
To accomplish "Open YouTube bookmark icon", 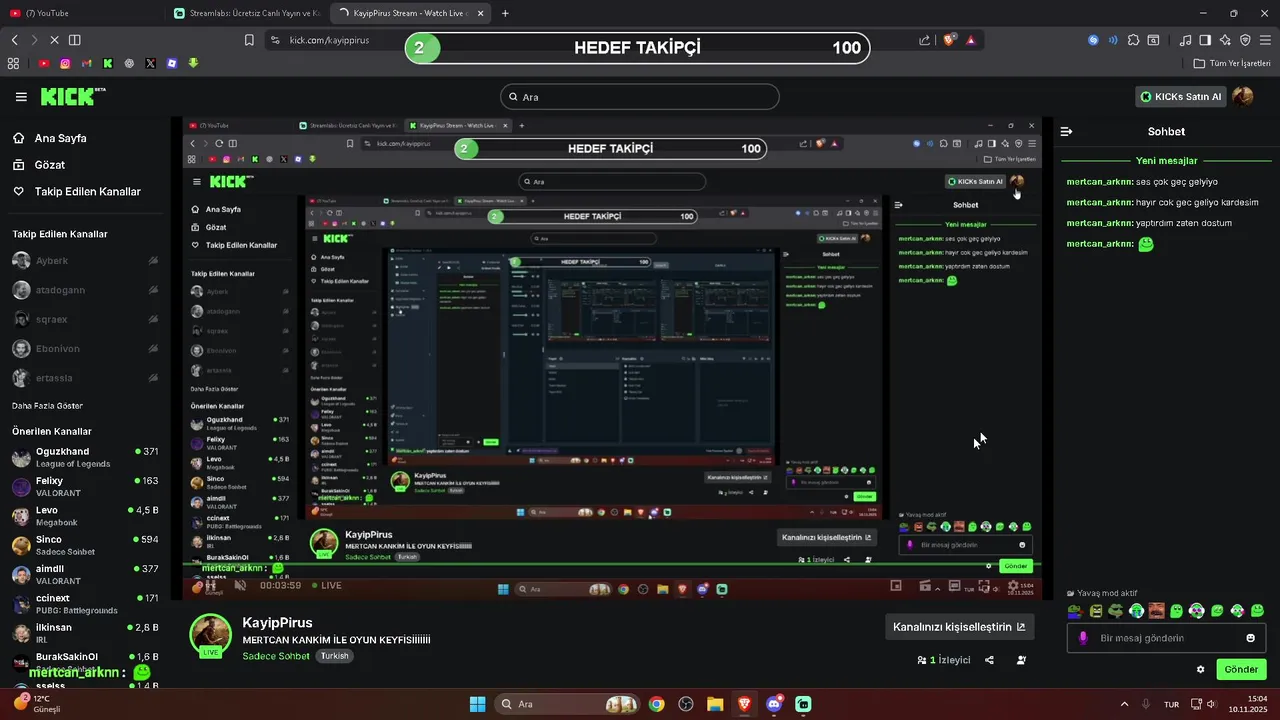I will tap(44, 63).
